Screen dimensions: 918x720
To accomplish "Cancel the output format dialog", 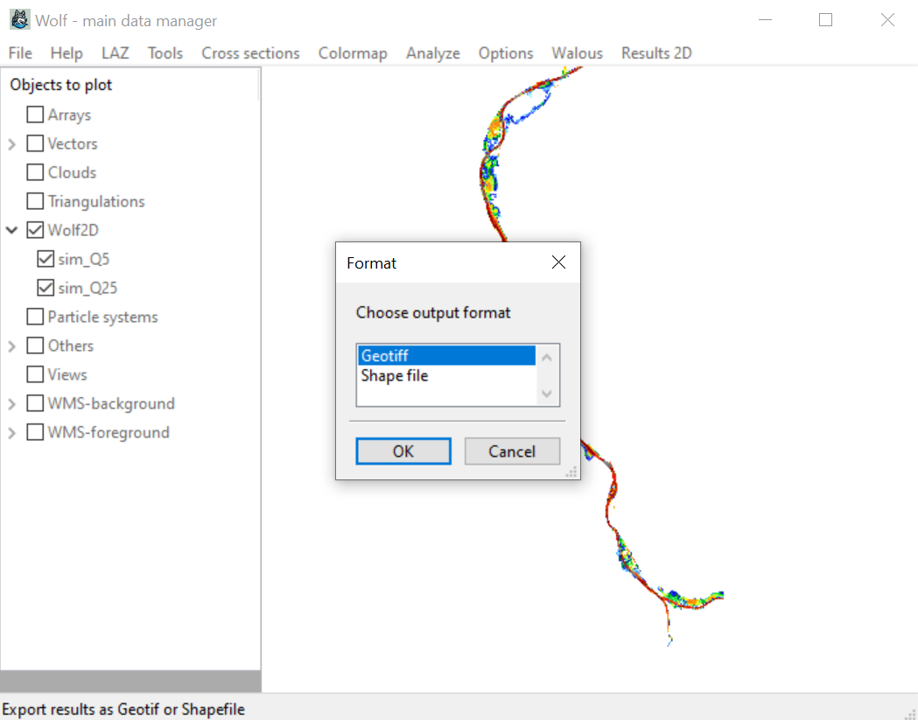I will coord(512,451).
